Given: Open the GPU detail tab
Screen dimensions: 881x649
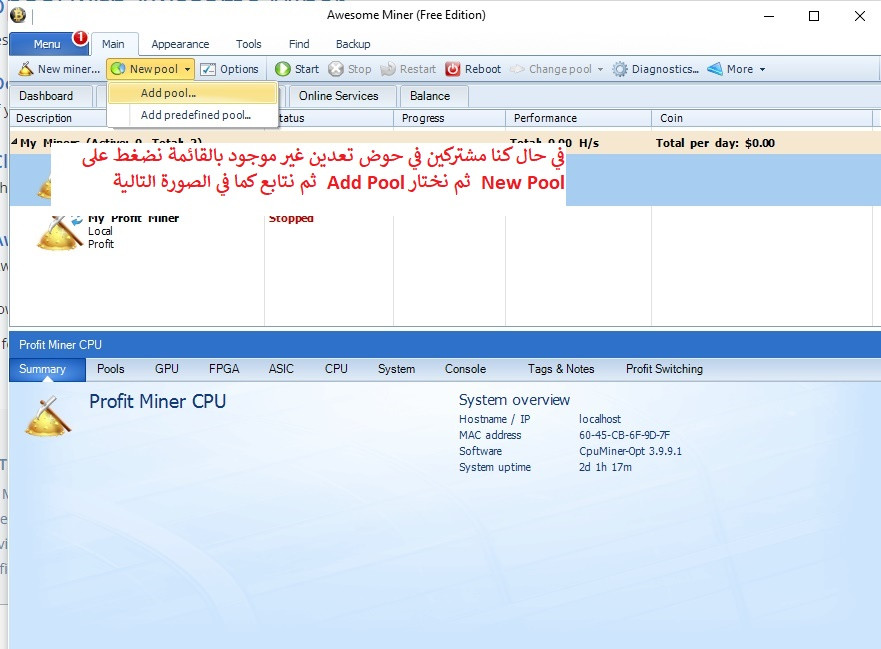Looking at the screenshot, I should tap(167, 369).
